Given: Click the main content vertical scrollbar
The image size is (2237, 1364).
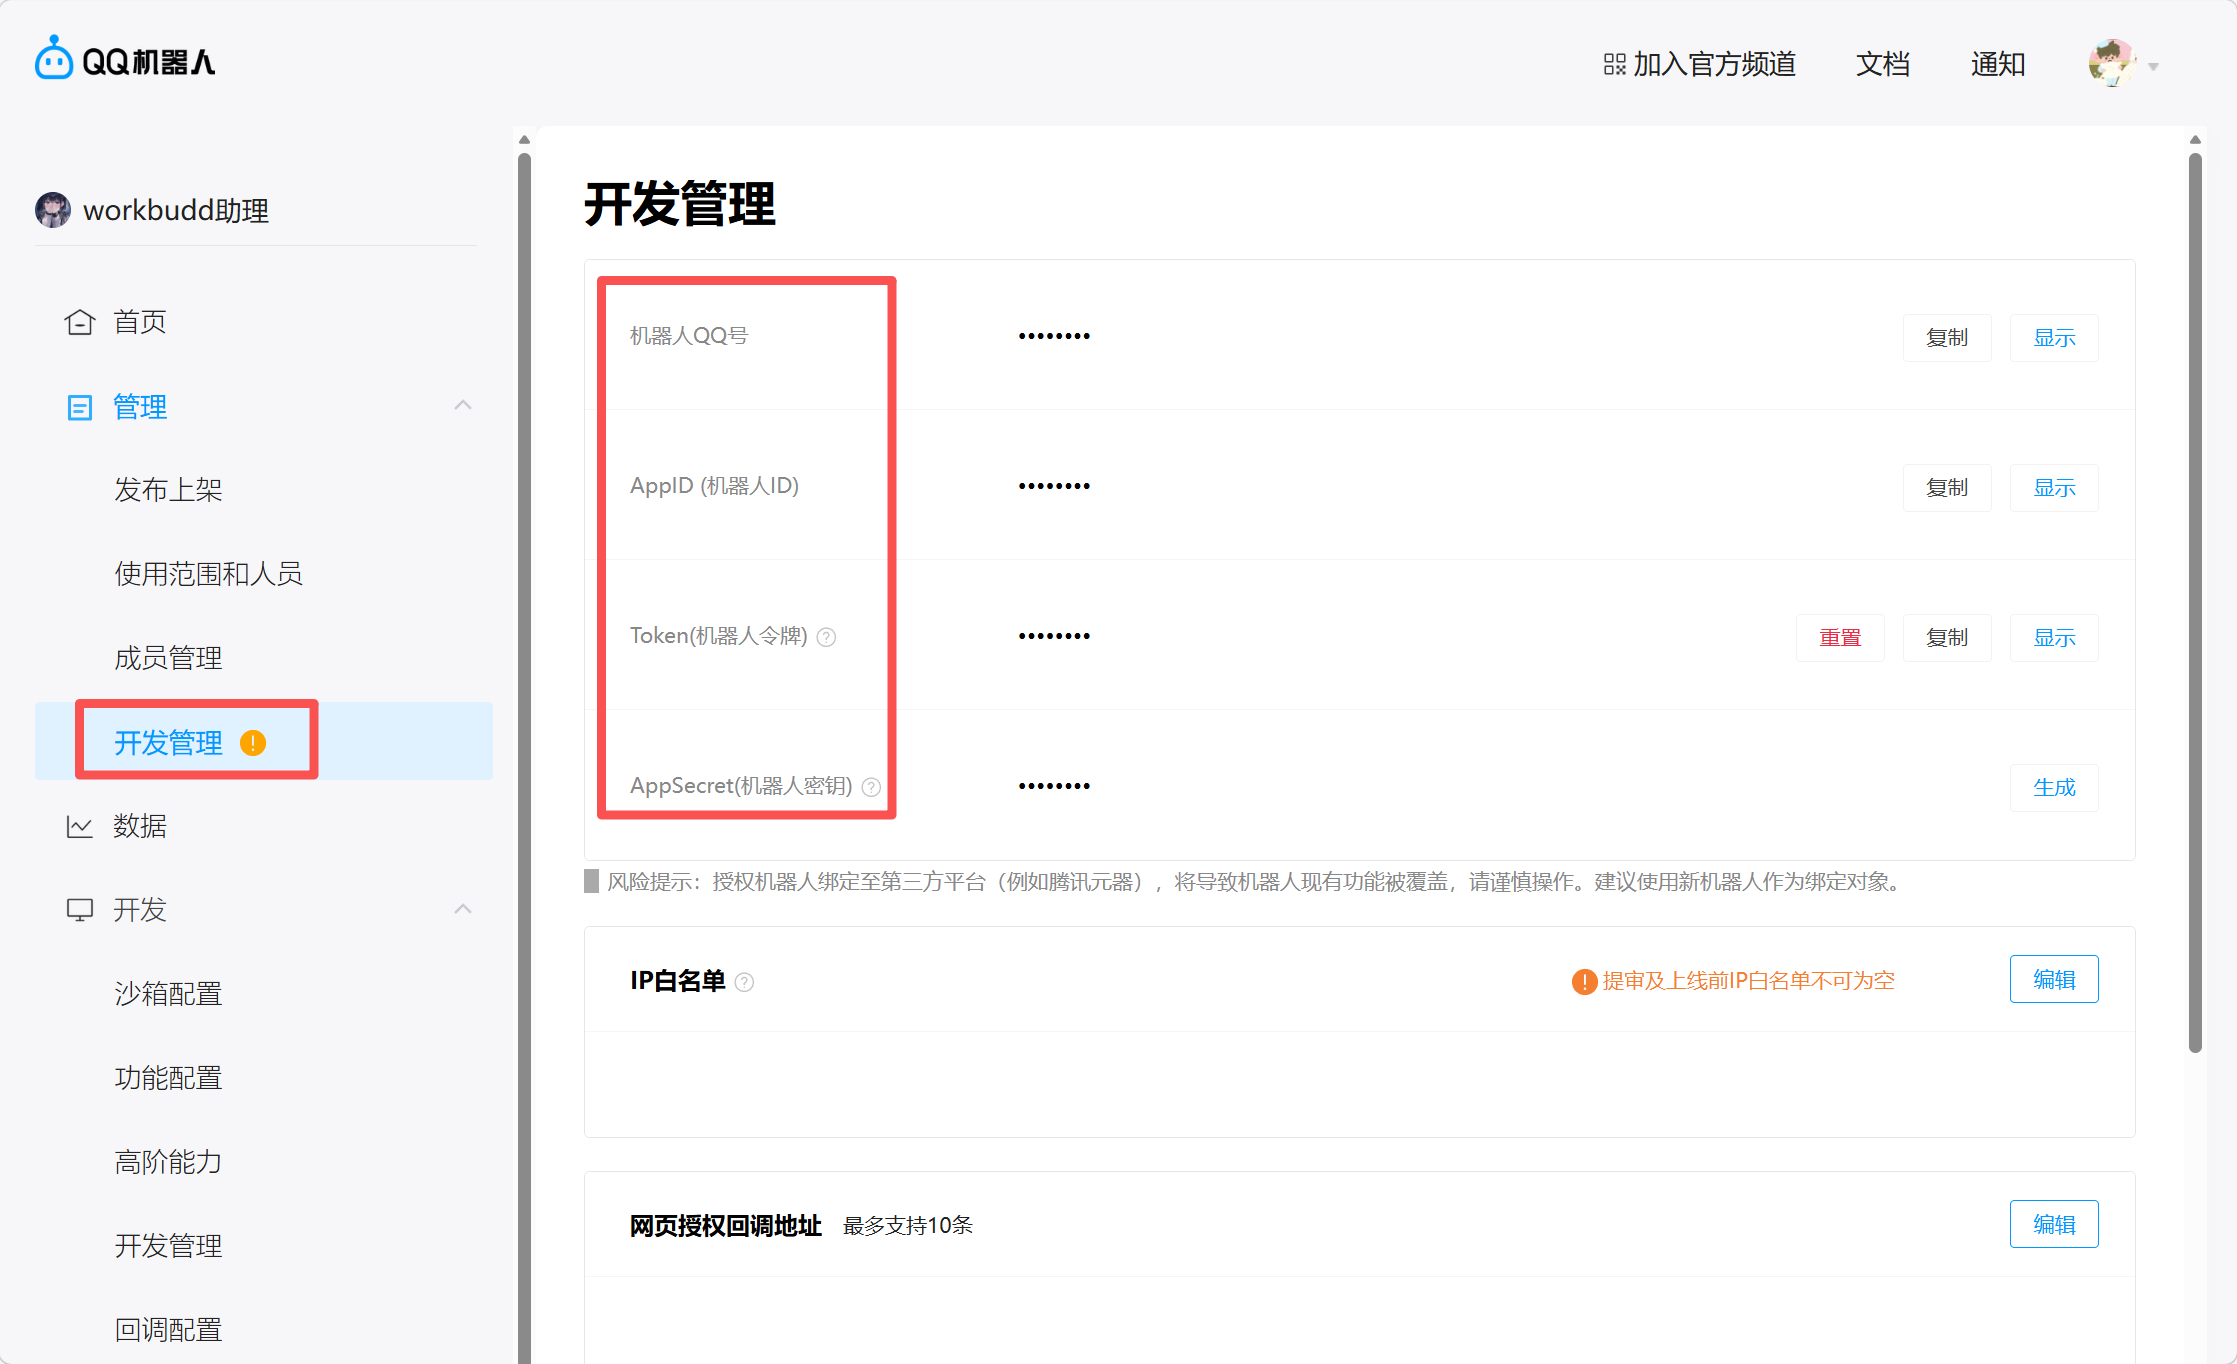Looking at the screenshot, I should (x=2195, y=600).
